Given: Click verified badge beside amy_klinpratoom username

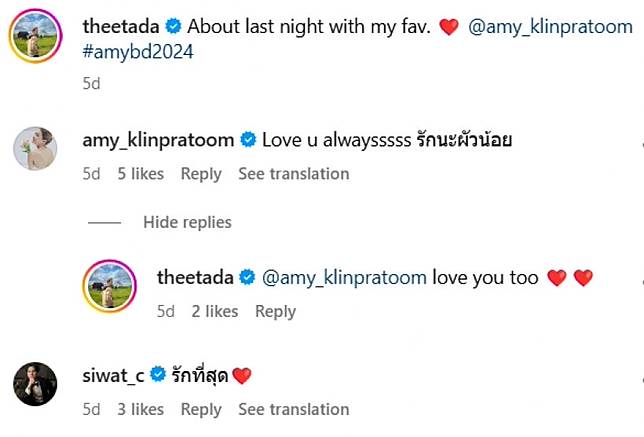Looking at the screenshot, I should click(249, 140).
